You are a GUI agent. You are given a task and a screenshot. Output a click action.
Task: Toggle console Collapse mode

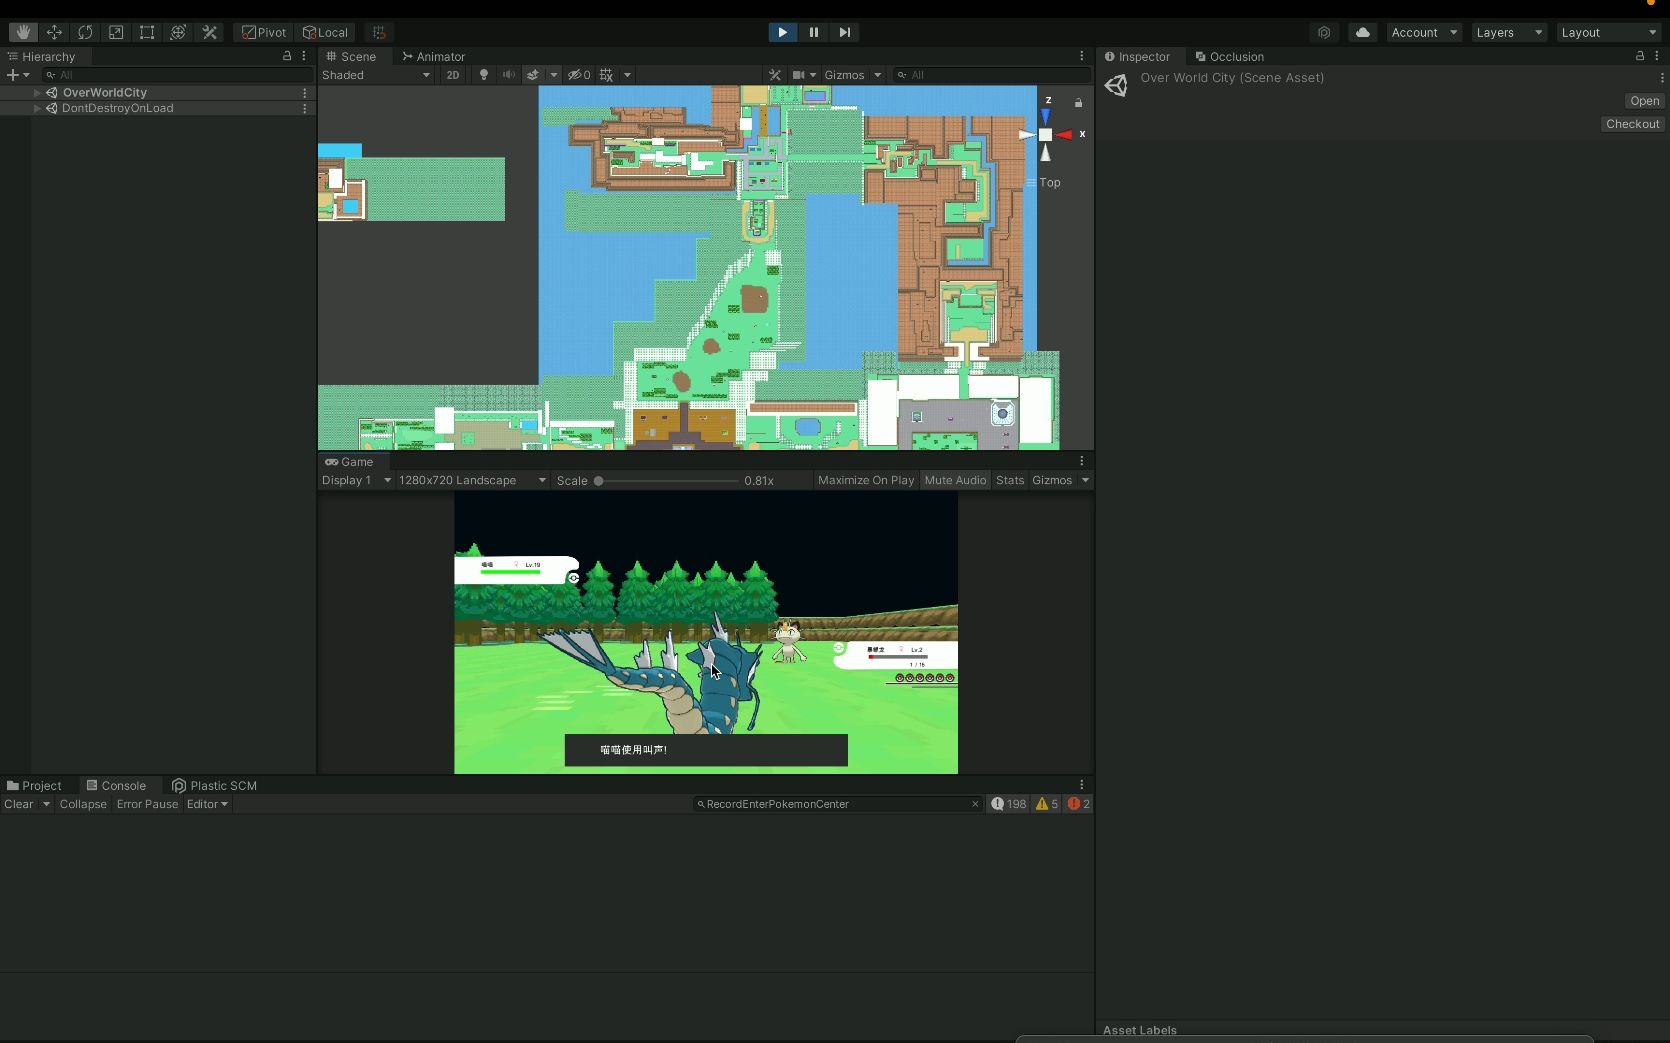click(83, 804)
